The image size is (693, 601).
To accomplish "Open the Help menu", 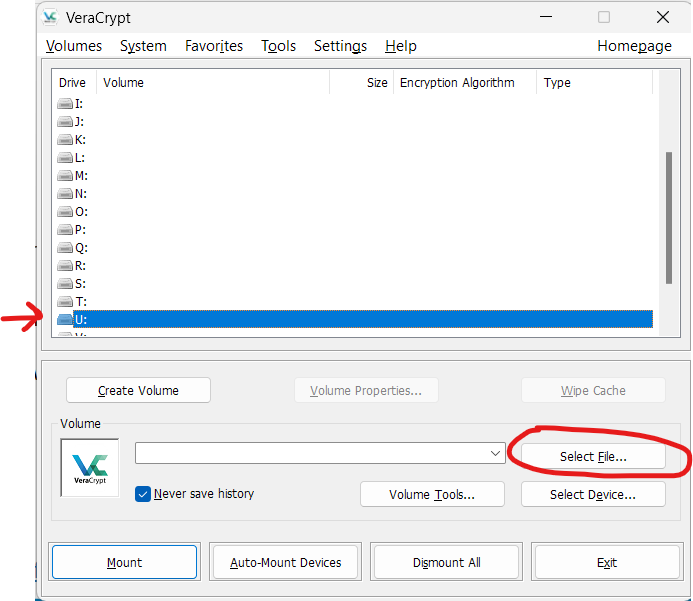I will pyautogui.click(x=401, y=46).
